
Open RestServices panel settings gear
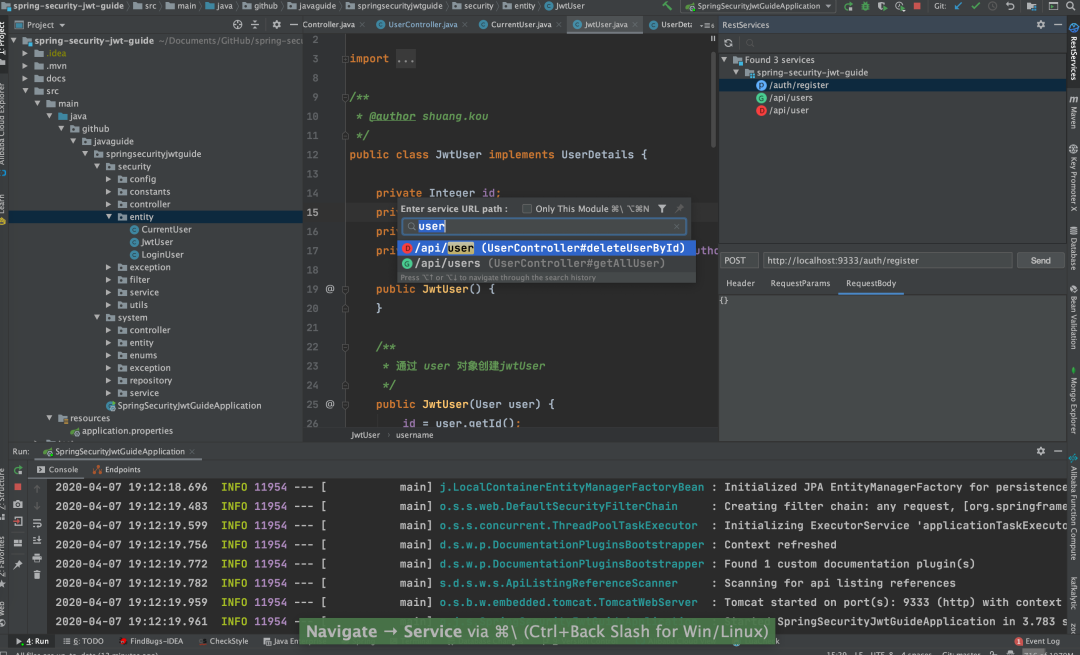[x=1040, y=24]
